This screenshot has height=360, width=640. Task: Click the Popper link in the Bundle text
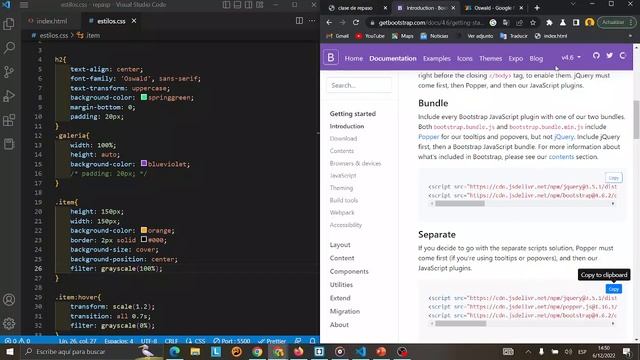coord(428,137)
